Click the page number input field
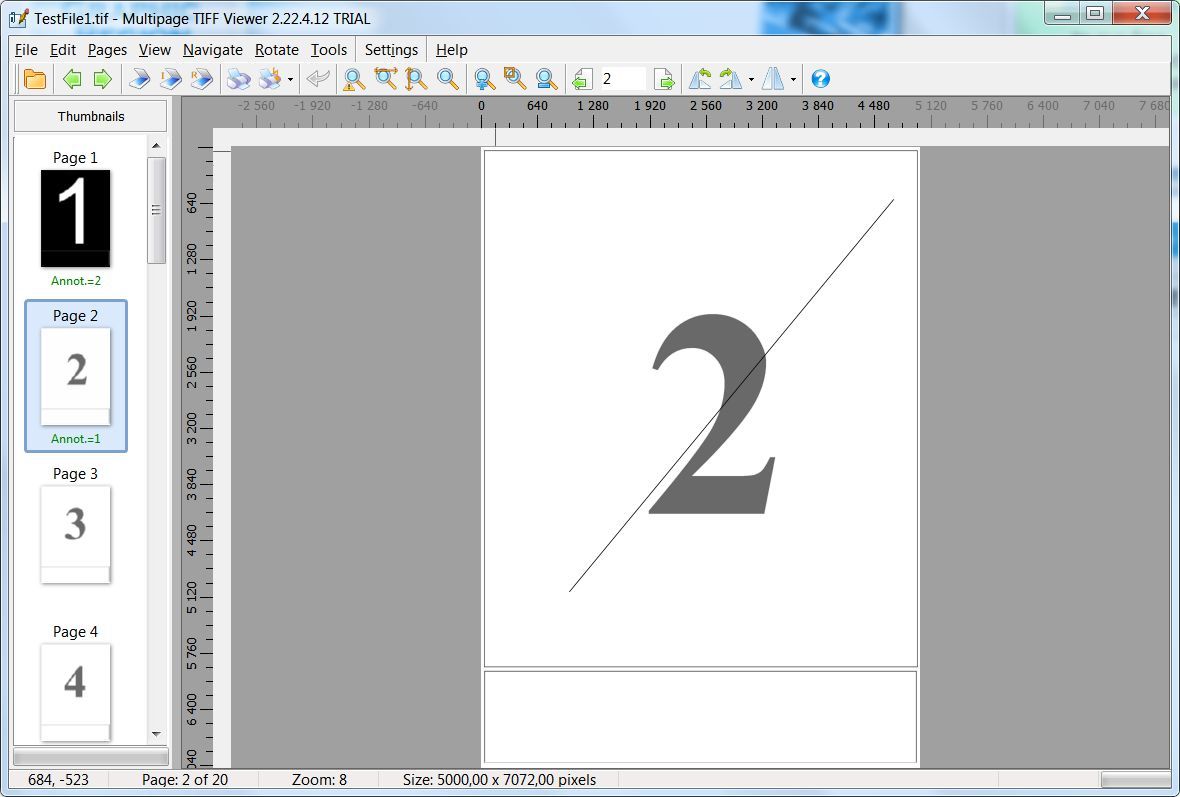The height and width of the screenshot is (797, 1180). pos(623,79)
